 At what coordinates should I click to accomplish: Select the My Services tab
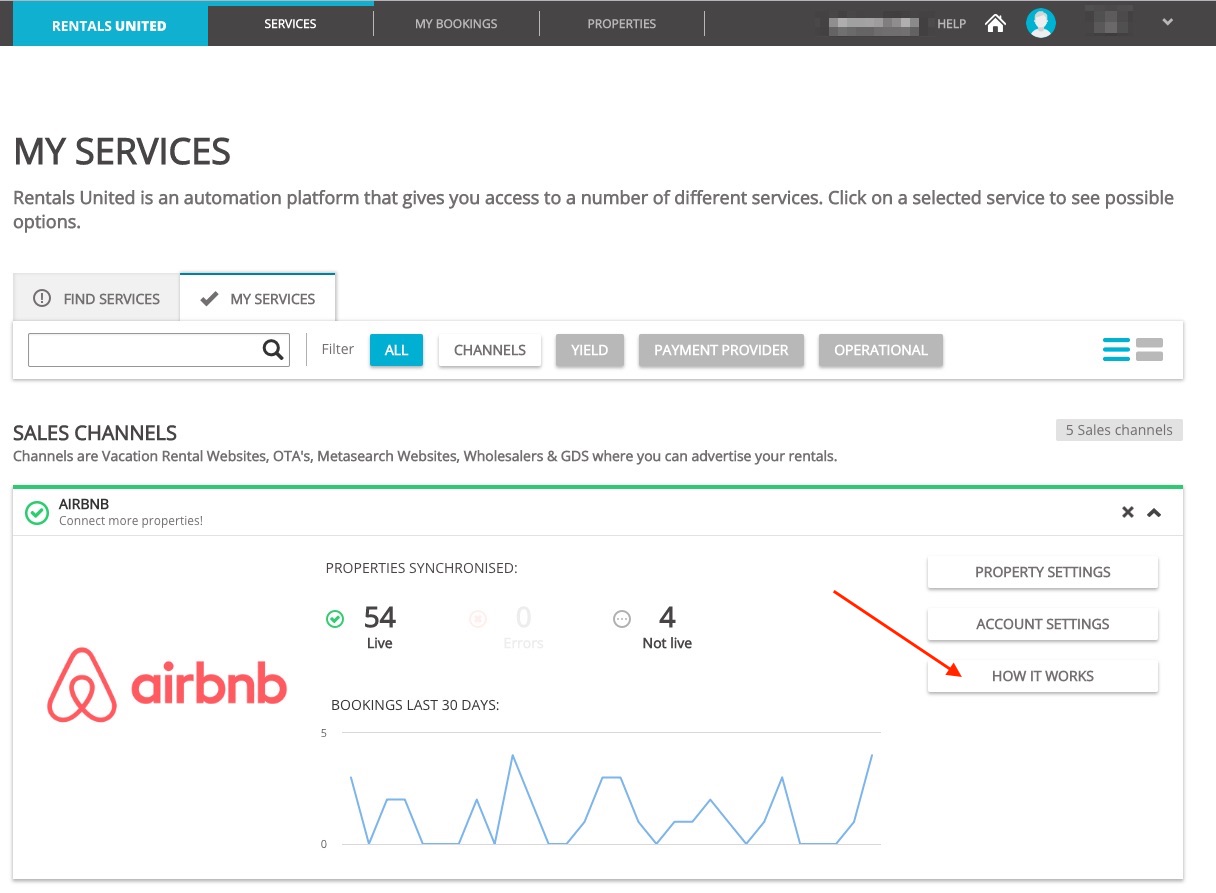click(258, 298)
